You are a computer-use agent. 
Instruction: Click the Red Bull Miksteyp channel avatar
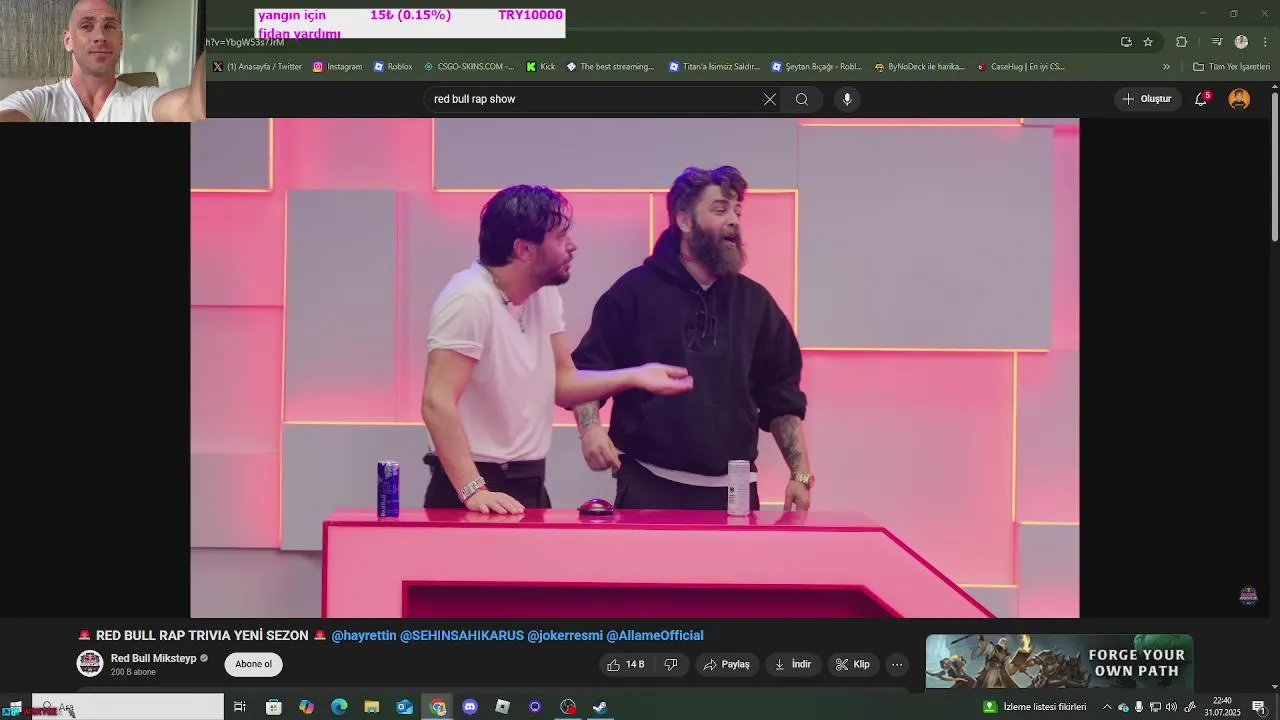pyautogui.click(x=90, y=663)
